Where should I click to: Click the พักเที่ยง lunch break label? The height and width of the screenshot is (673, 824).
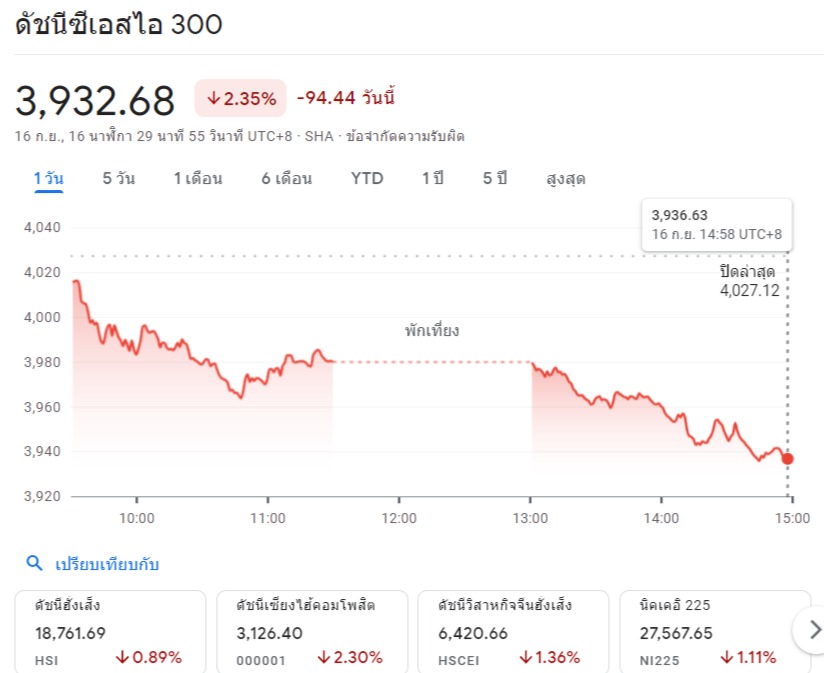[432, 330]
